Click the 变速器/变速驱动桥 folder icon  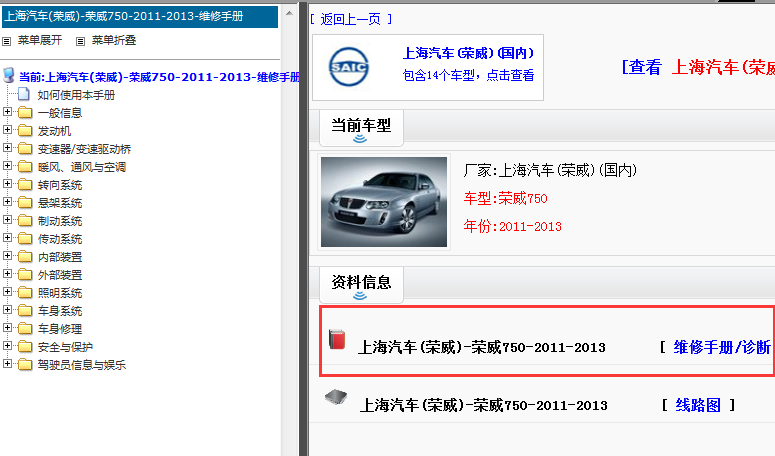25,149
